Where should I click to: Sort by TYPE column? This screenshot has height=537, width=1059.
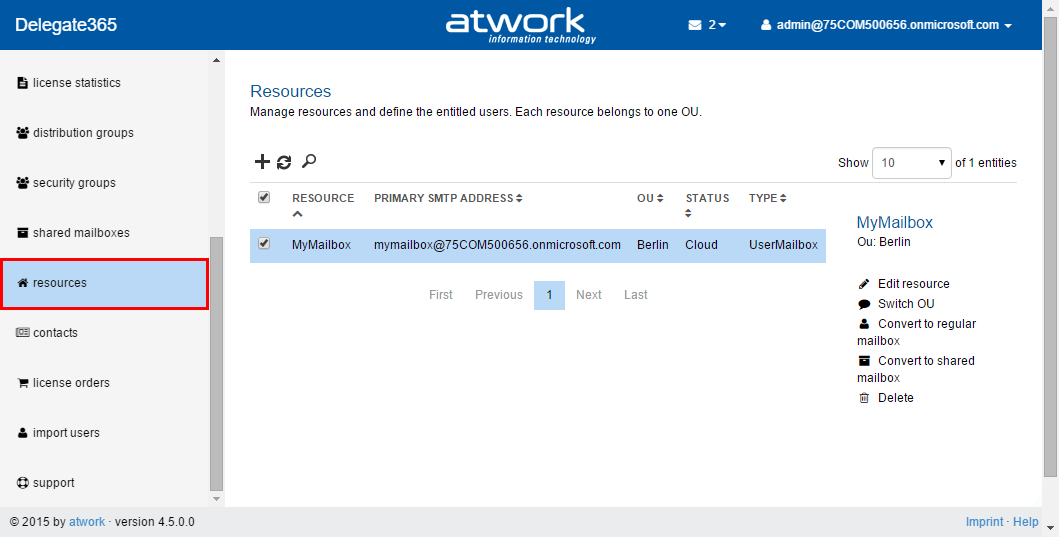coord(768,198)
